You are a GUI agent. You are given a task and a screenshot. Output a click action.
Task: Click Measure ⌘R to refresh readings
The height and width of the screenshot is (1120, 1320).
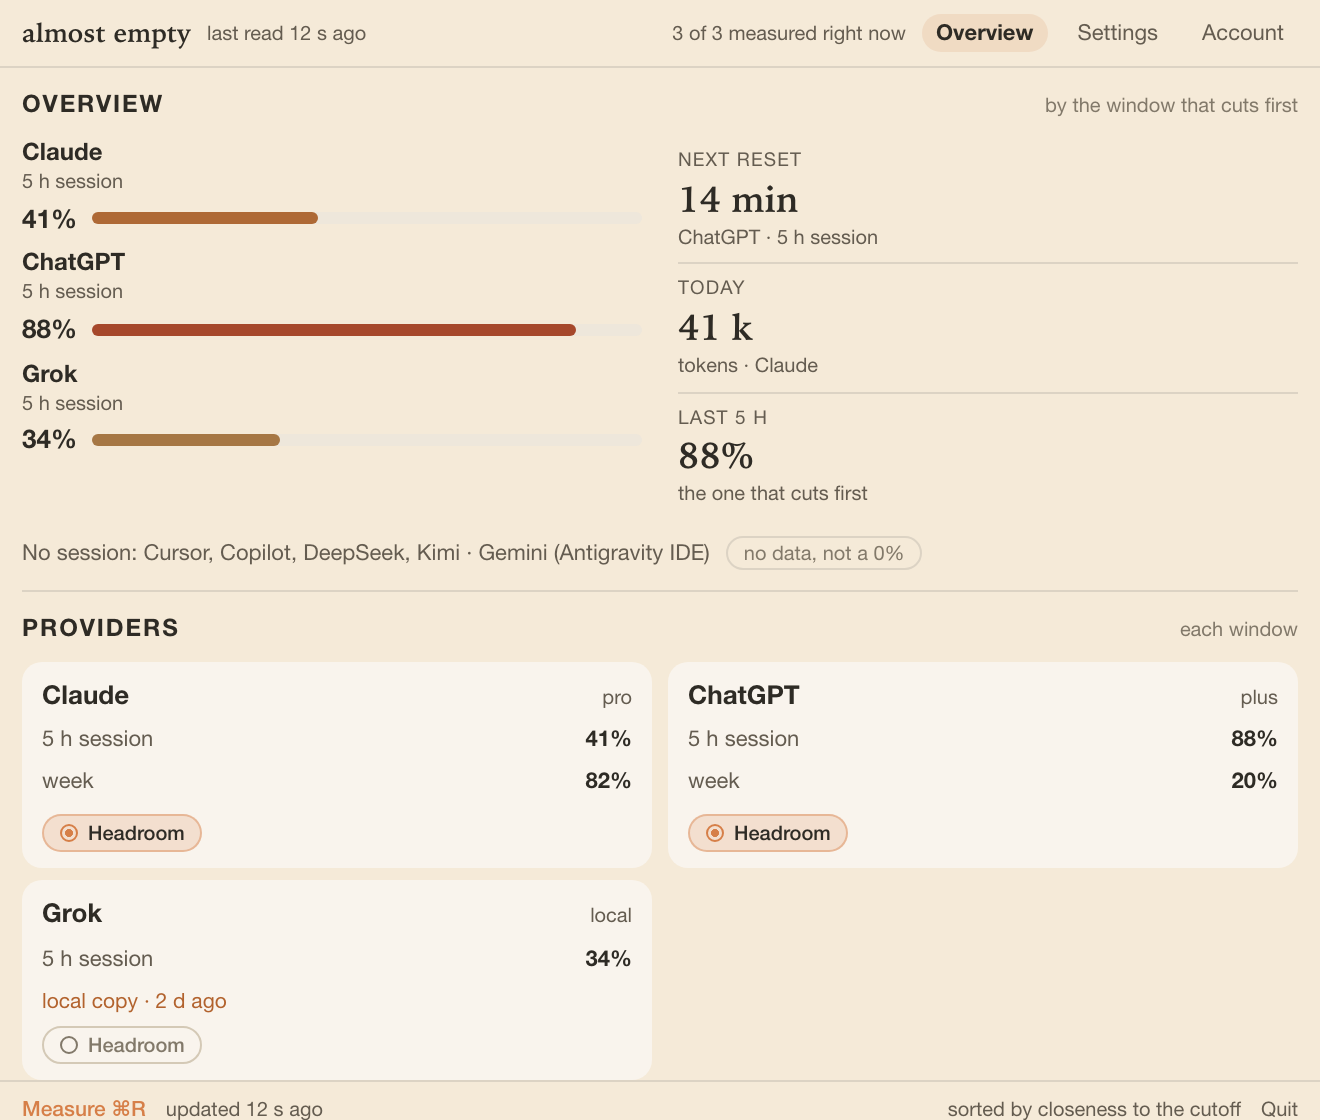coord(84,1108)
